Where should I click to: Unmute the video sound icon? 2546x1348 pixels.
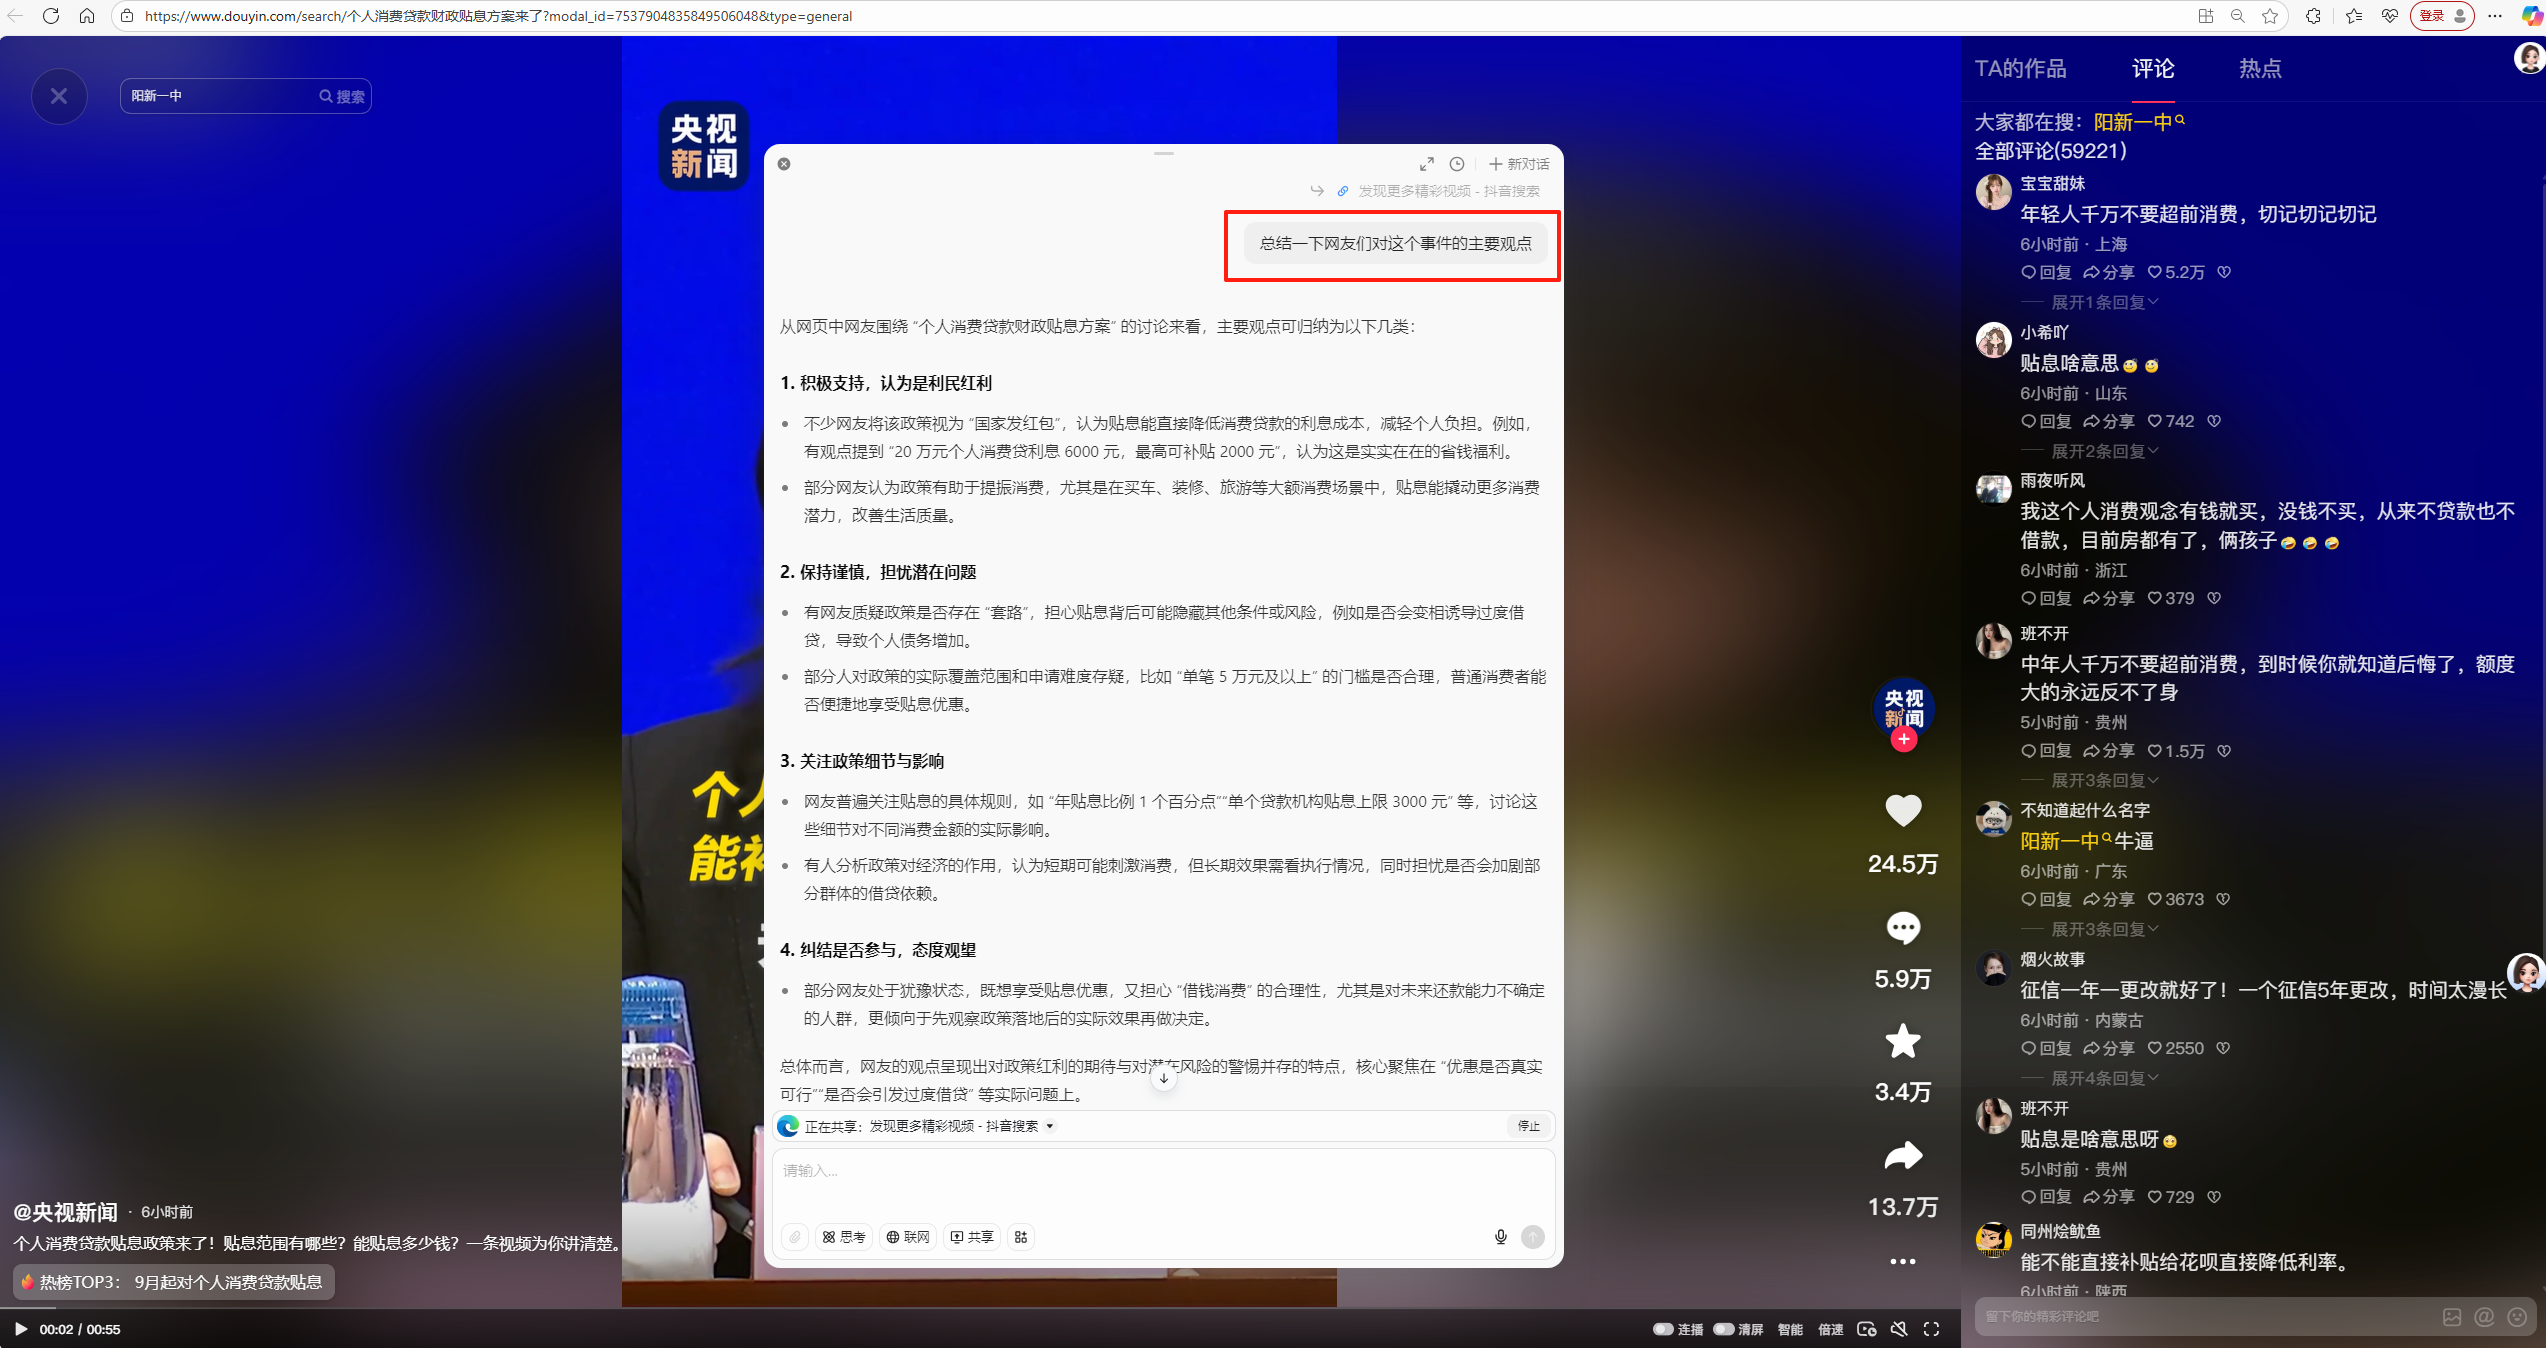click(x=1899, y=1330)
